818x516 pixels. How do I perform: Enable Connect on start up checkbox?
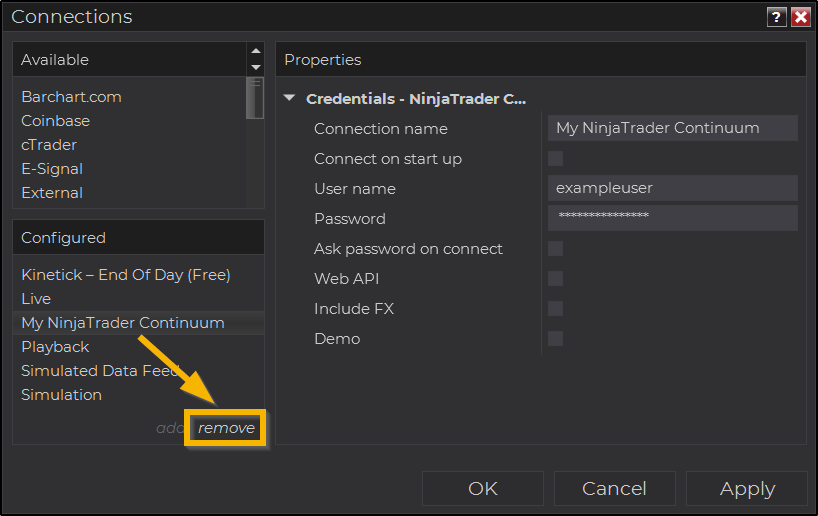555,159
